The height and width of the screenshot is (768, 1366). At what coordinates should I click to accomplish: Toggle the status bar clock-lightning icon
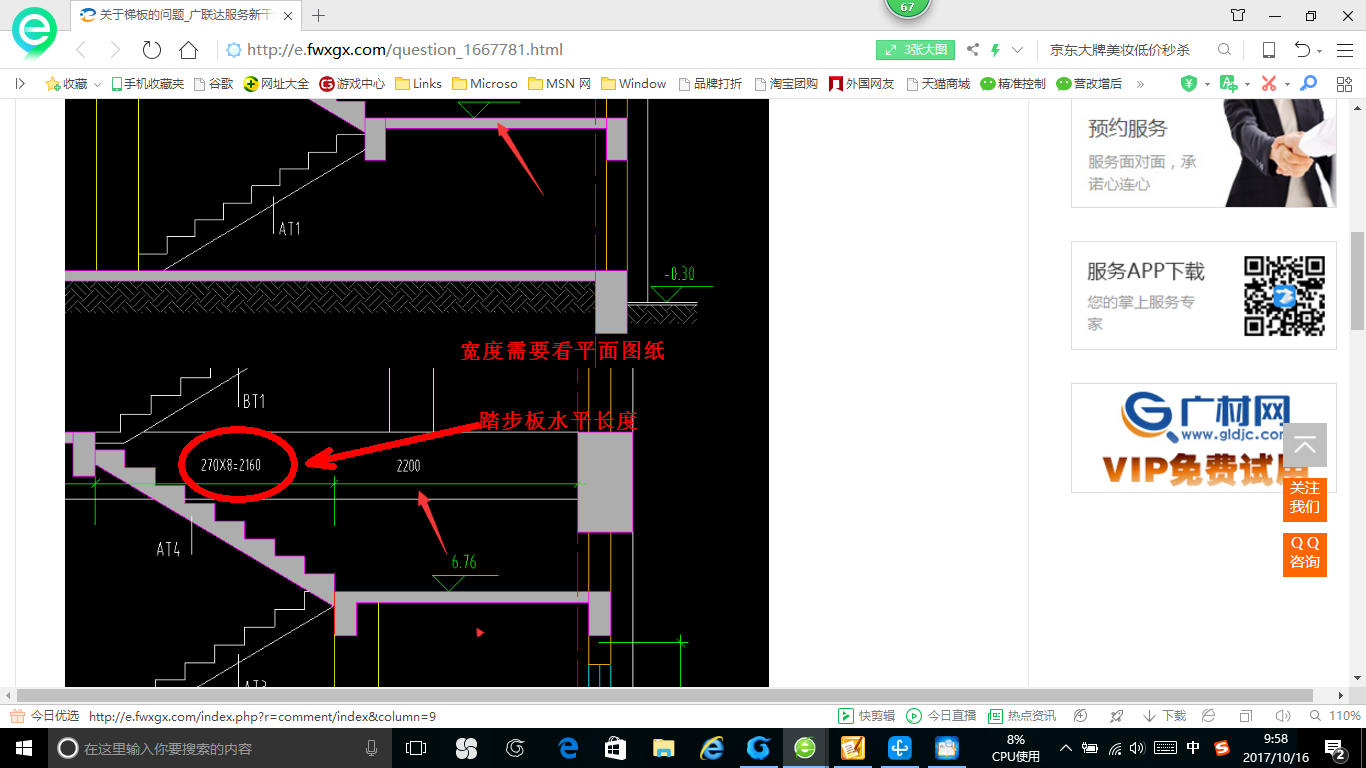(x=1080, y=716)
